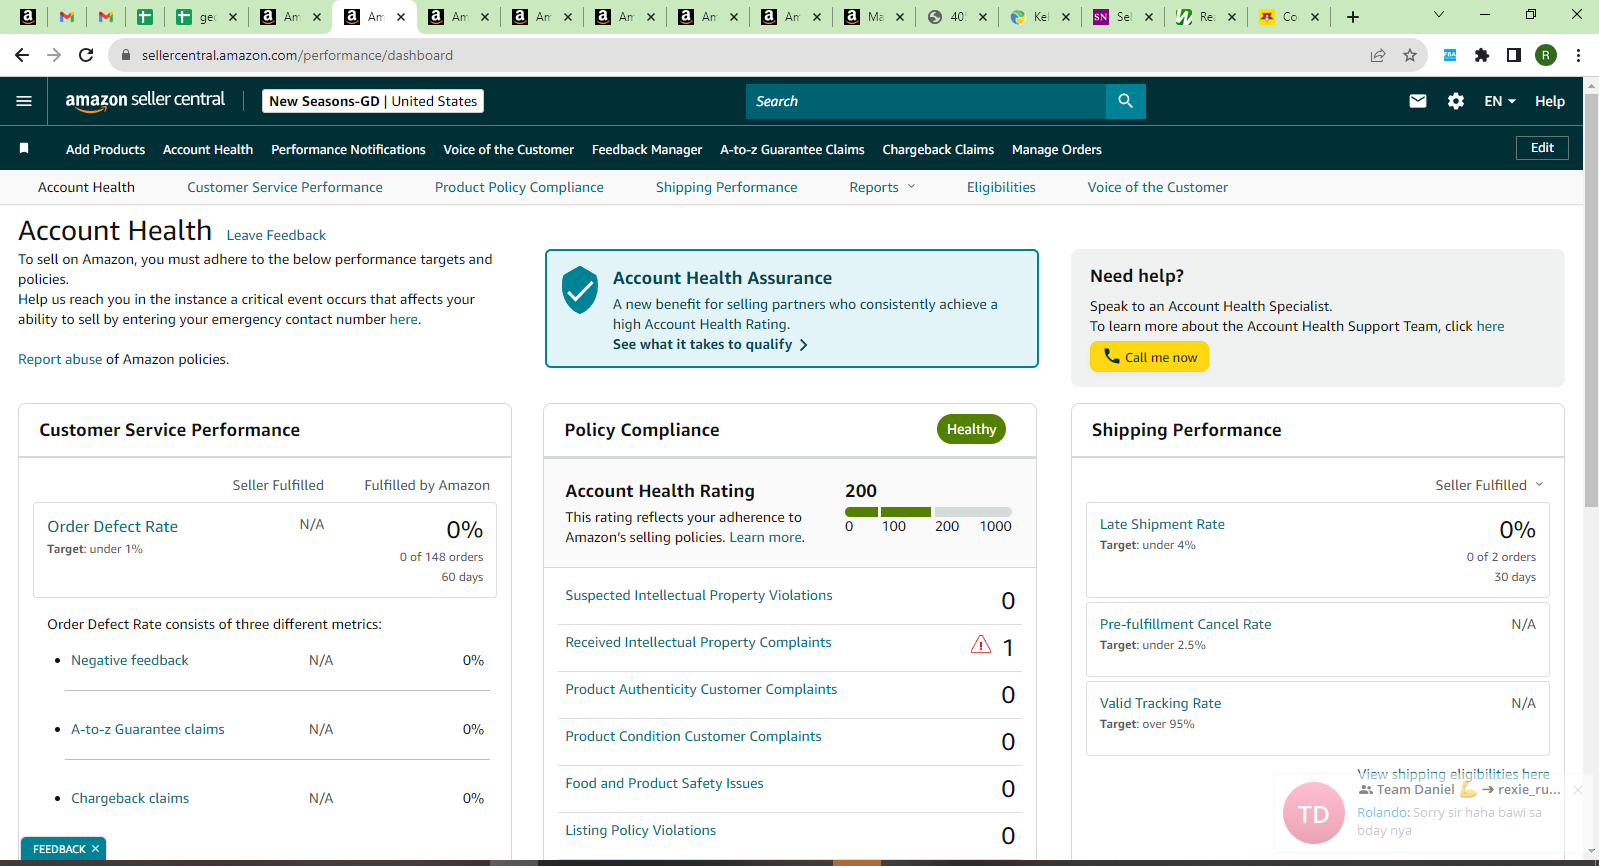Open the Valid Tracking Rate link
This screenshot has height=866, width=1599.
1160,703
